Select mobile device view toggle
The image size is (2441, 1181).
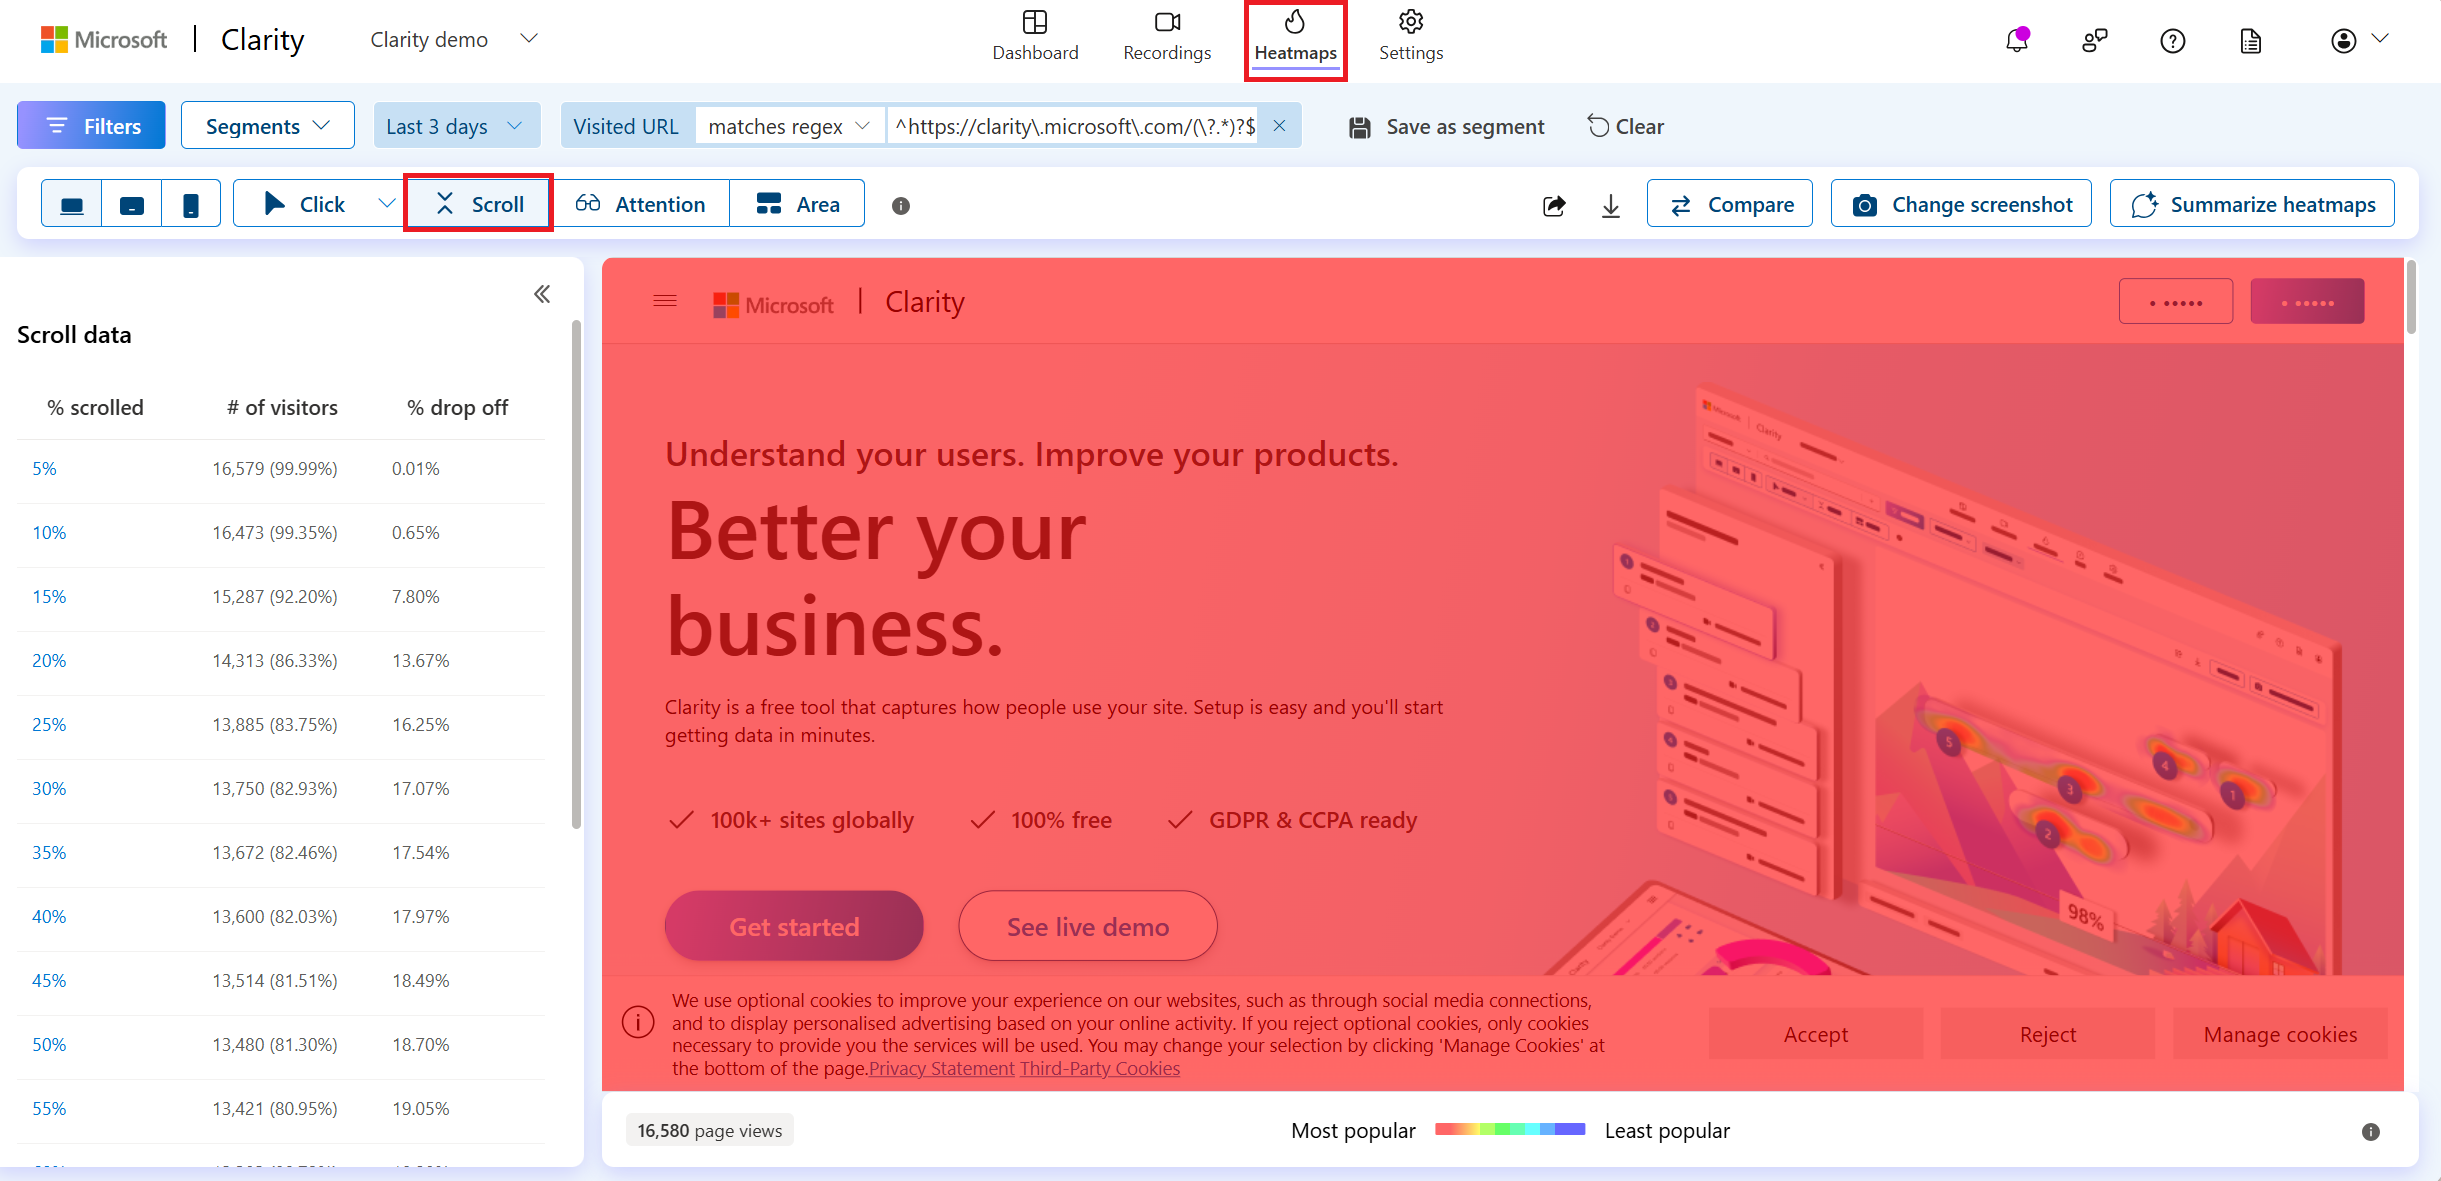pos(190,202)
